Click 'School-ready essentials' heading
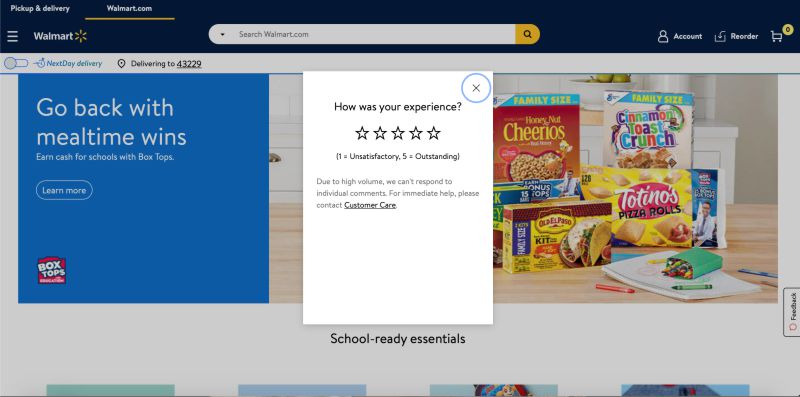The image size is (800, 397). click(x=397, y=338)
